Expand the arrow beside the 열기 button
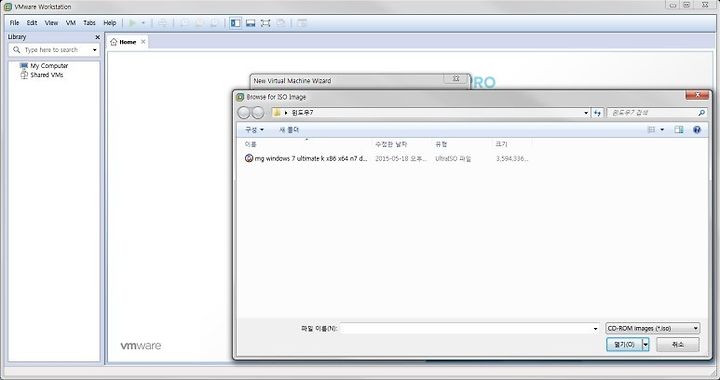Image resolution: width=720 pixels, height=380 pixels. tap(646, 344)
